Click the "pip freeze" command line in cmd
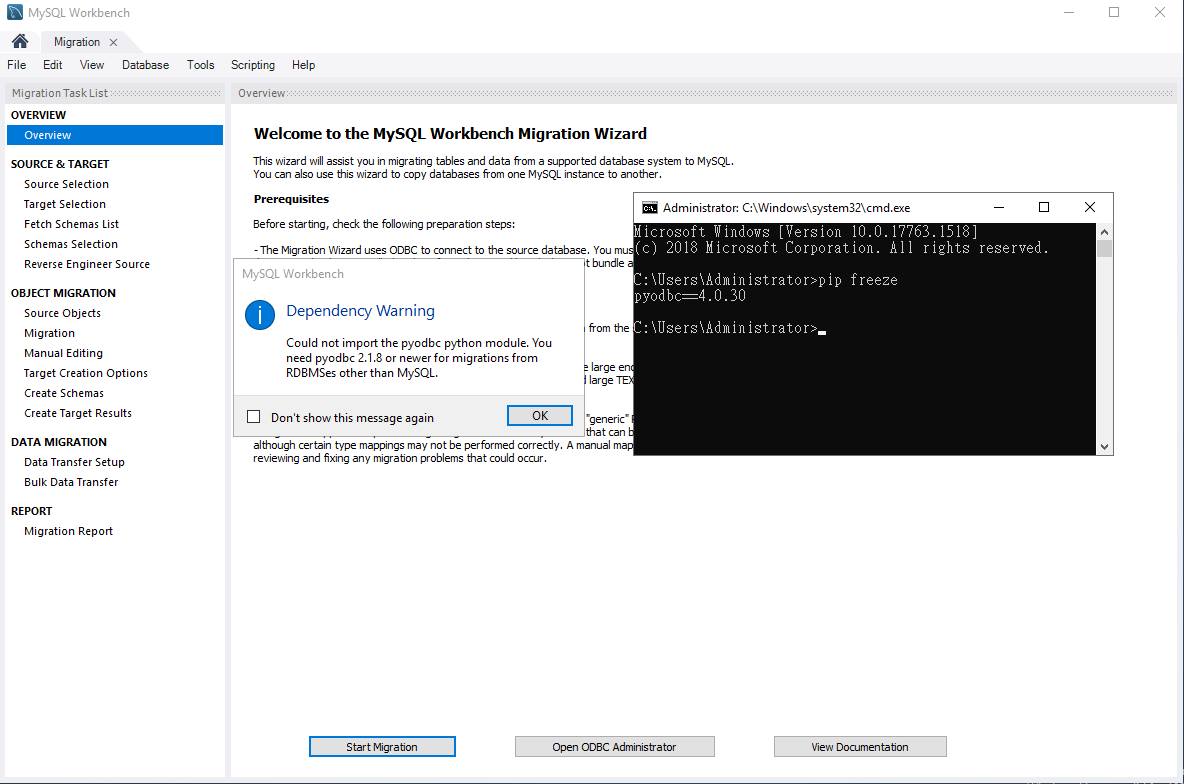The image size is (1184, 784). tap(766, 280)
